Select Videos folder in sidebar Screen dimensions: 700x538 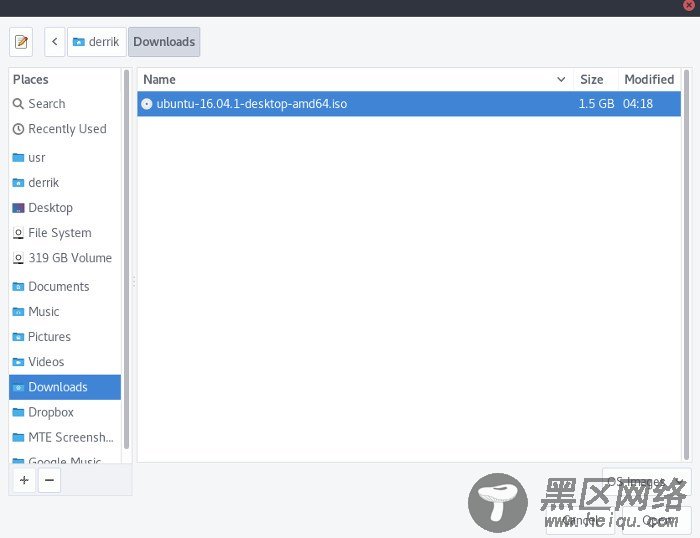coord(65,362)
